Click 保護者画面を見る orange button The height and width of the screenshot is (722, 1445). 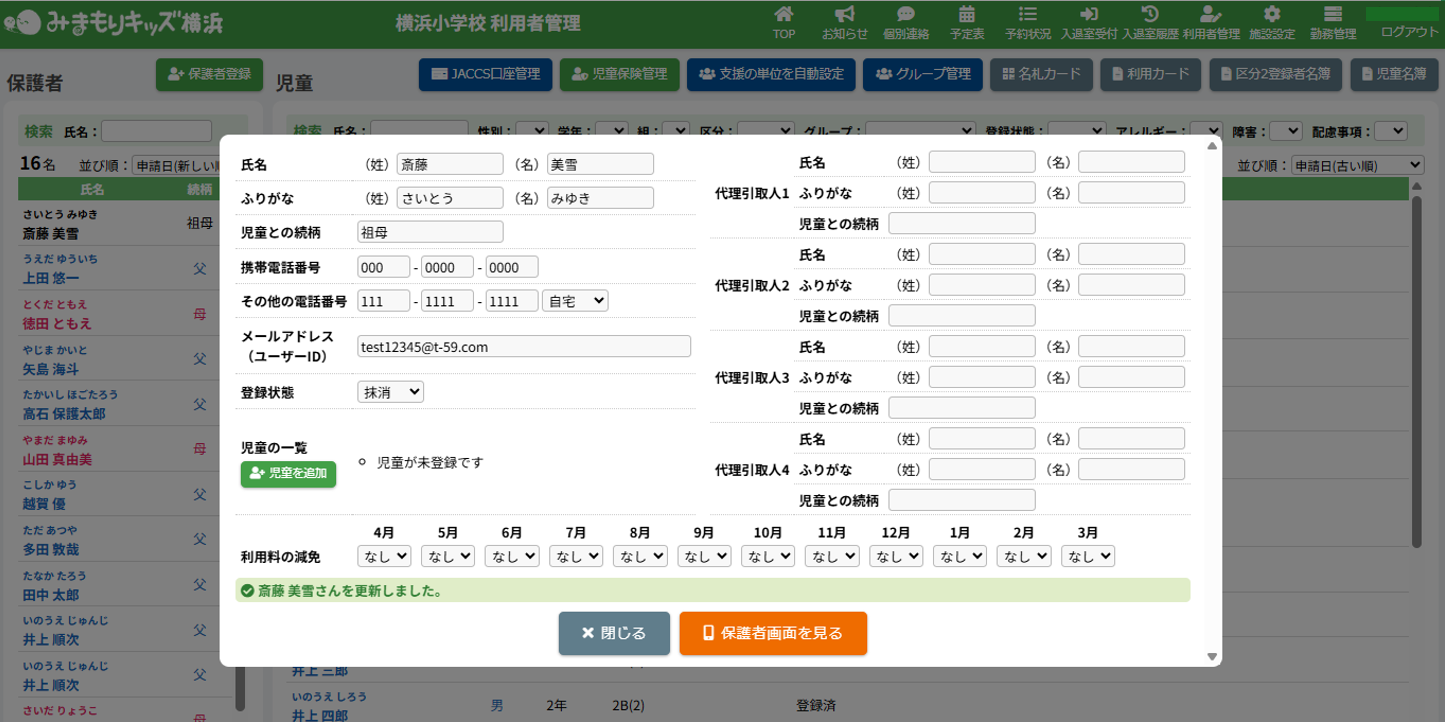(772, 633)
